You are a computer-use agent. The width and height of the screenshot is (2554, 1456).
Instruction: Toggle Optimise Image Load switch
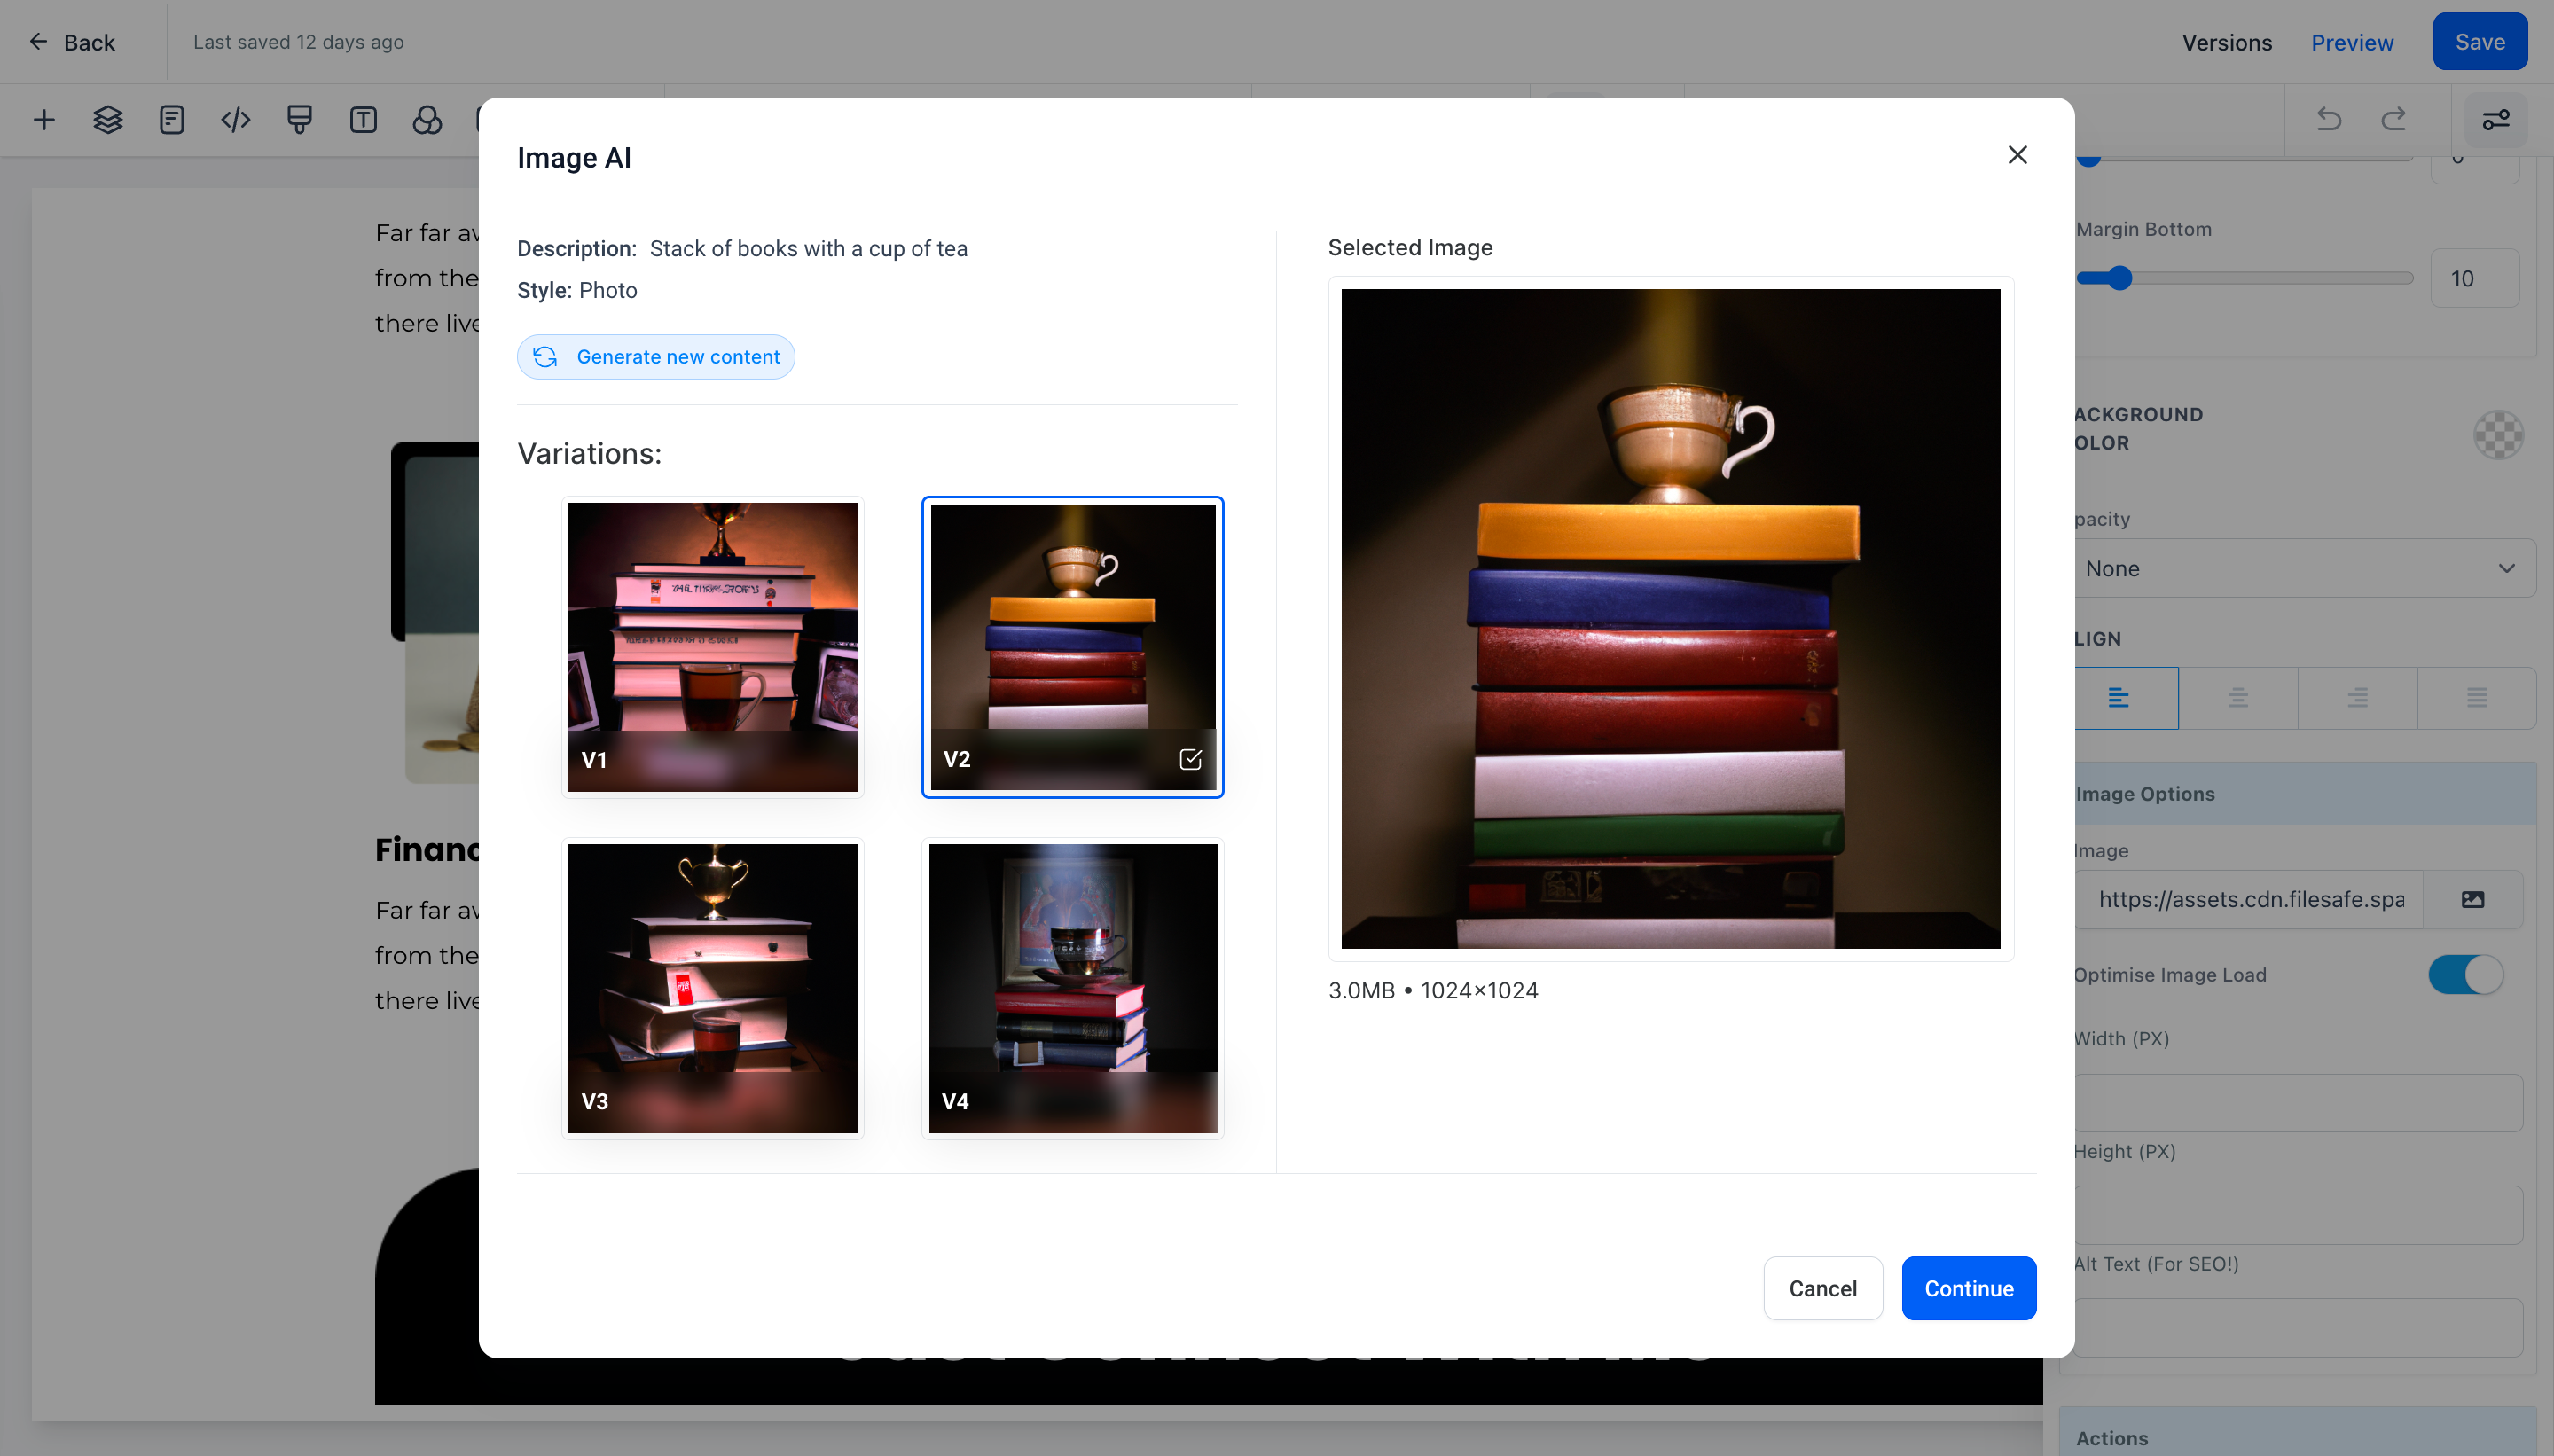(2465, 974)
